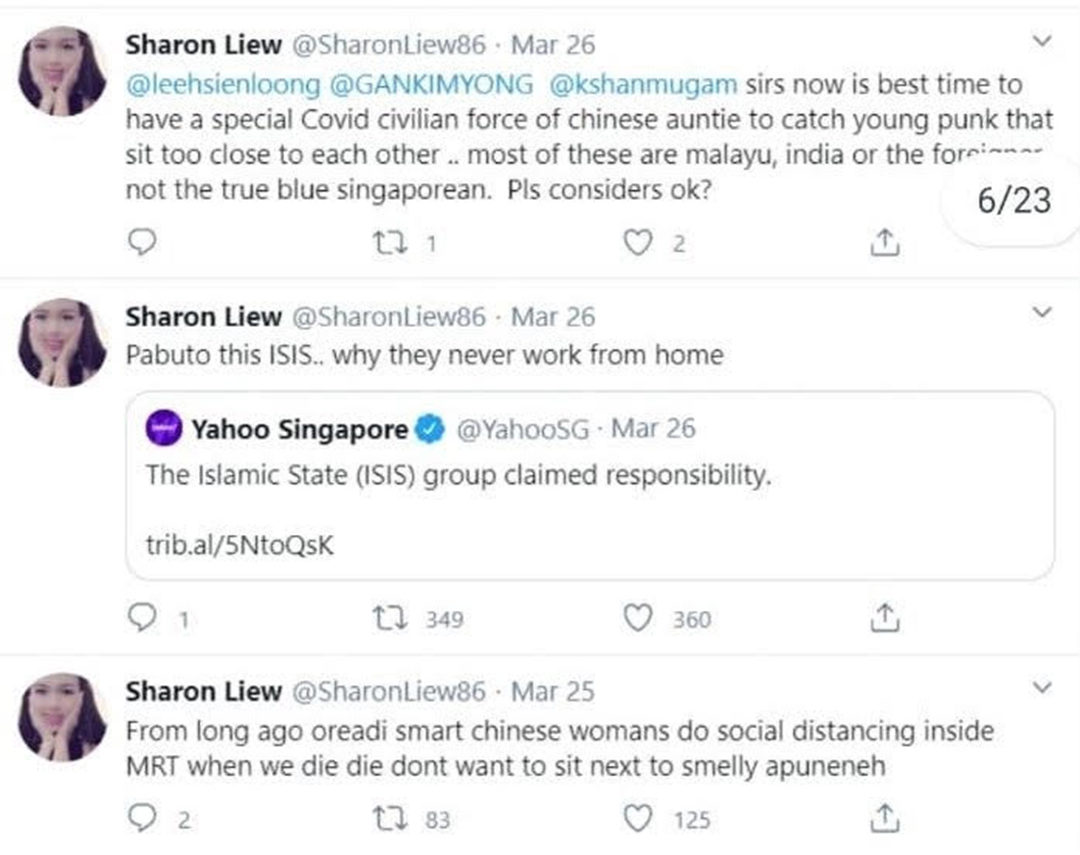1080x855 pixels.
Task: Open Sharon Liew's avatar on first tweet
Action: (x=63, y=70)
